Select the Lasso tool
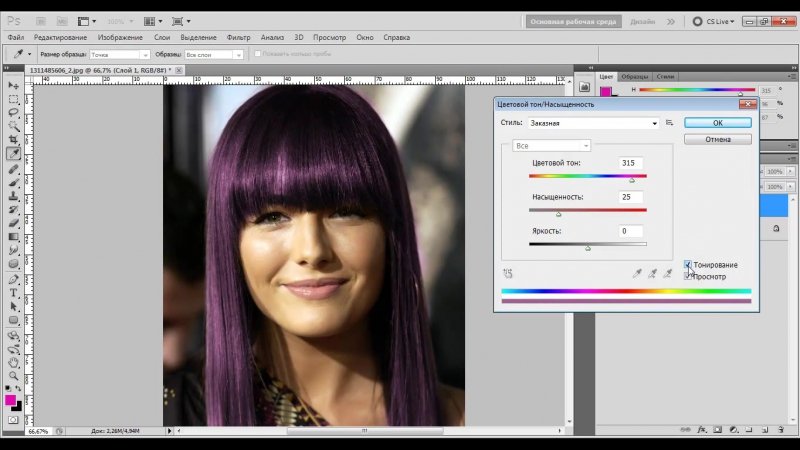Viewport: 800px width, 450px height. [x=14, y=113]
